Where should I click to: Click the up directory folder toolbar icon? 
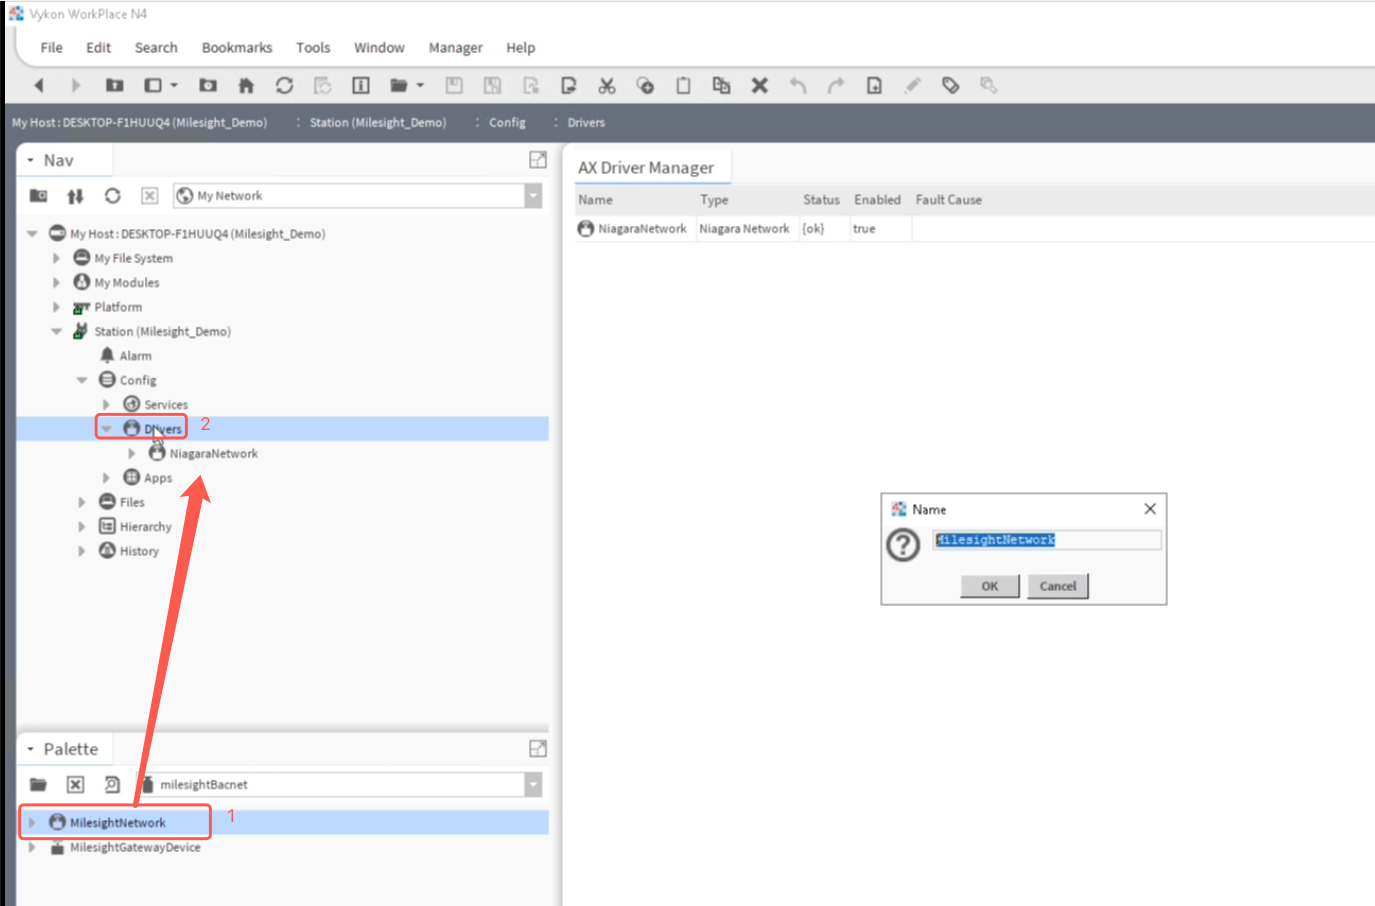[115, 86]
